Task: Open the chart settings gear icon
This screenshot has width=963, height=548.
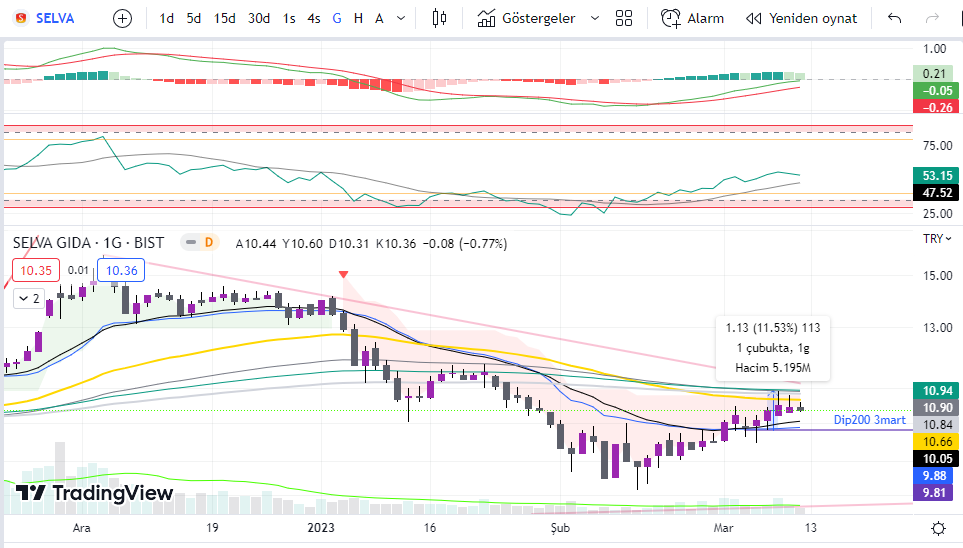Action: pyautogui.click(x=938, y=528)
